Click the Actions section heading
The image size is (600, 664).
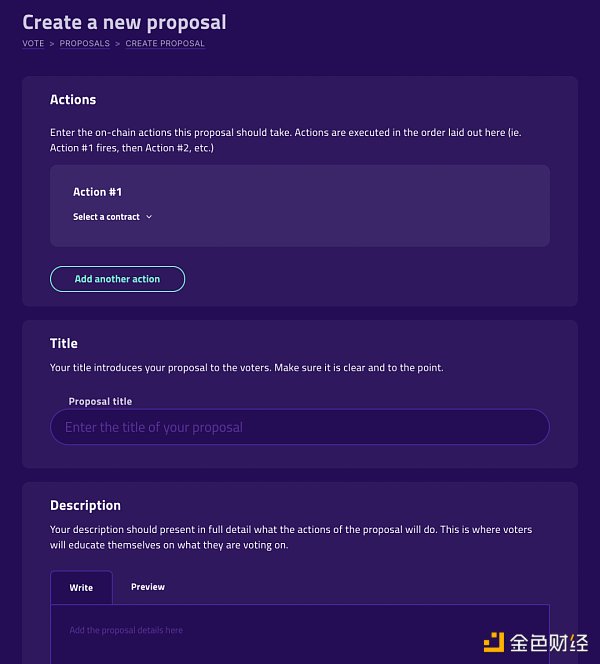pos(73,100)
